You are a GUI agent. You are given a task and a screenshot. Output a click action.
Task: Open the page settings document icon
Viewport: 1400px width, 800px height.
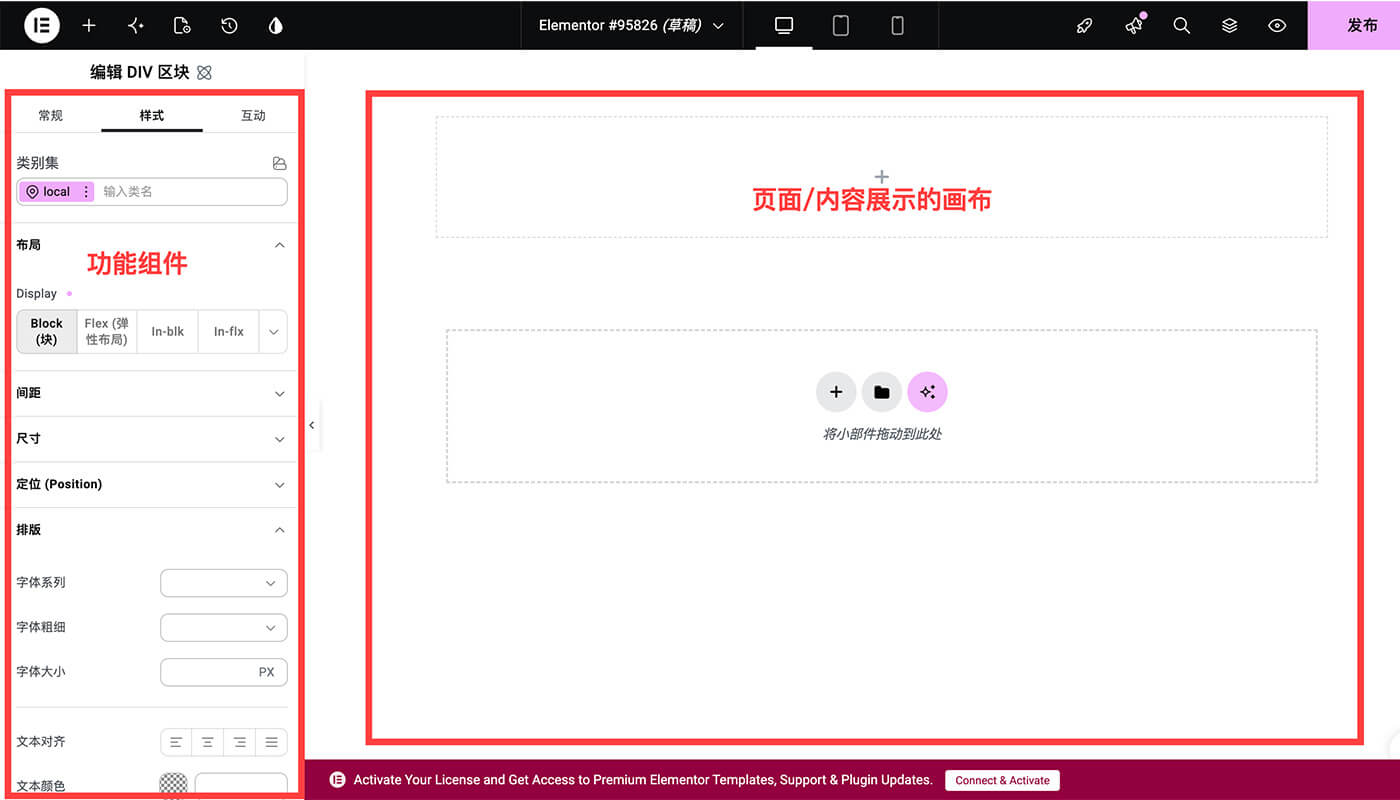(x=182, y=26)
